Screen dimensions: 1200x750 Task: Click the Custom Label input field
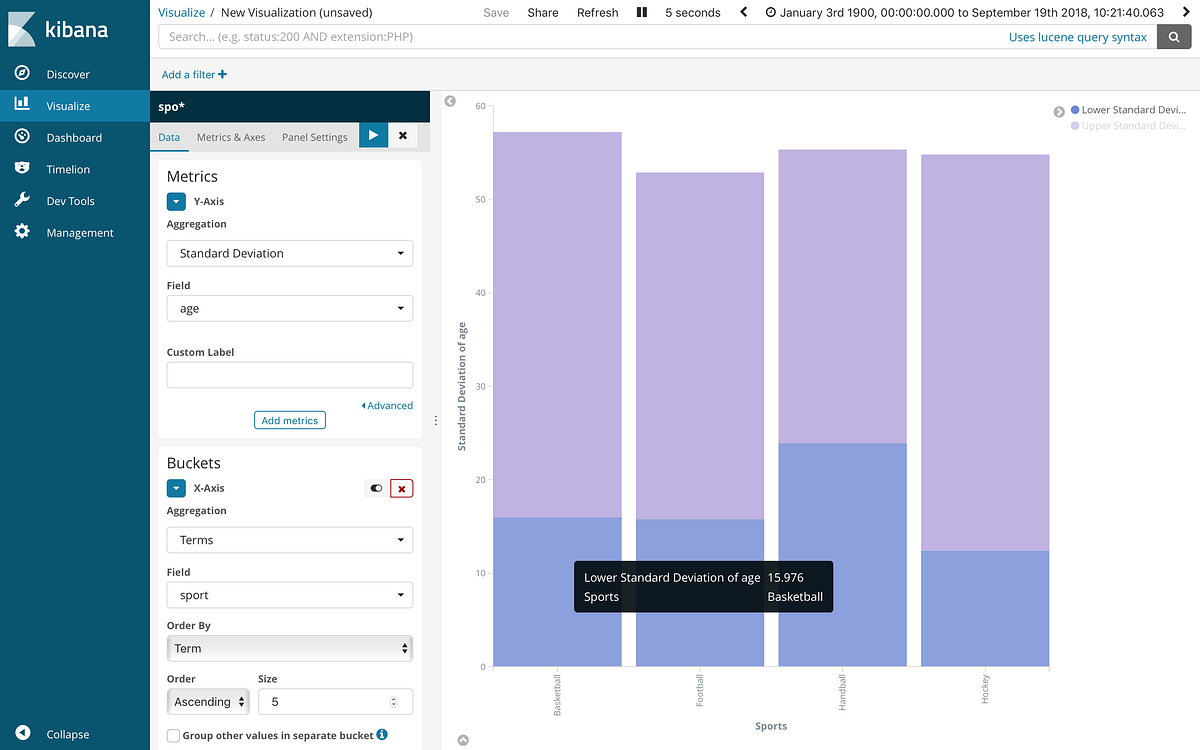tap(289, 374)
